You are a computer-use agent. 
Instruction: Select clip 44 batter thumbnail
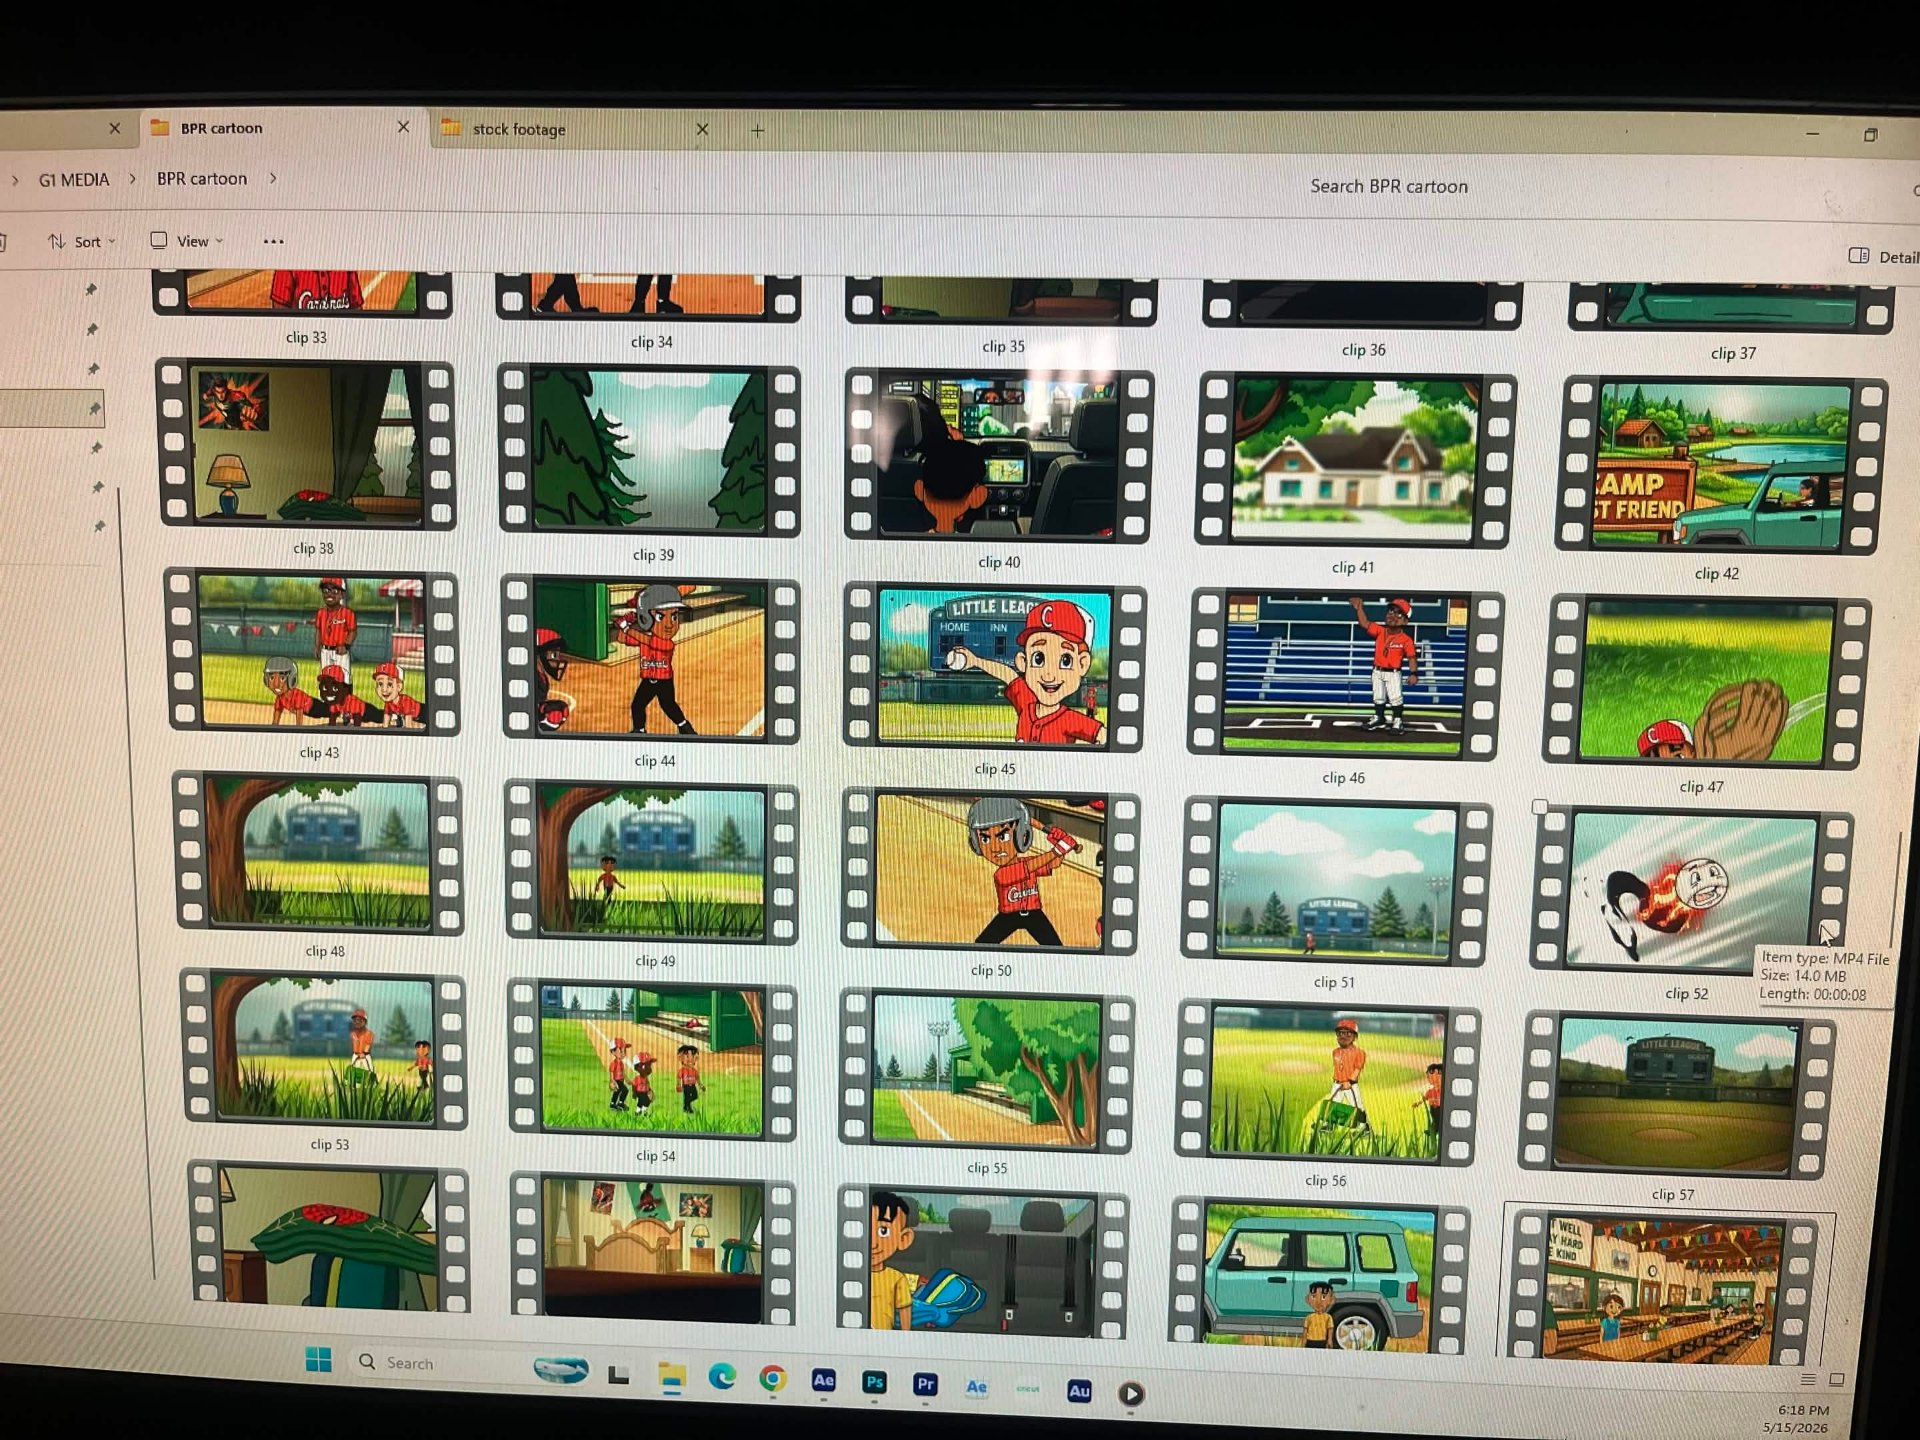coord(651,659)
